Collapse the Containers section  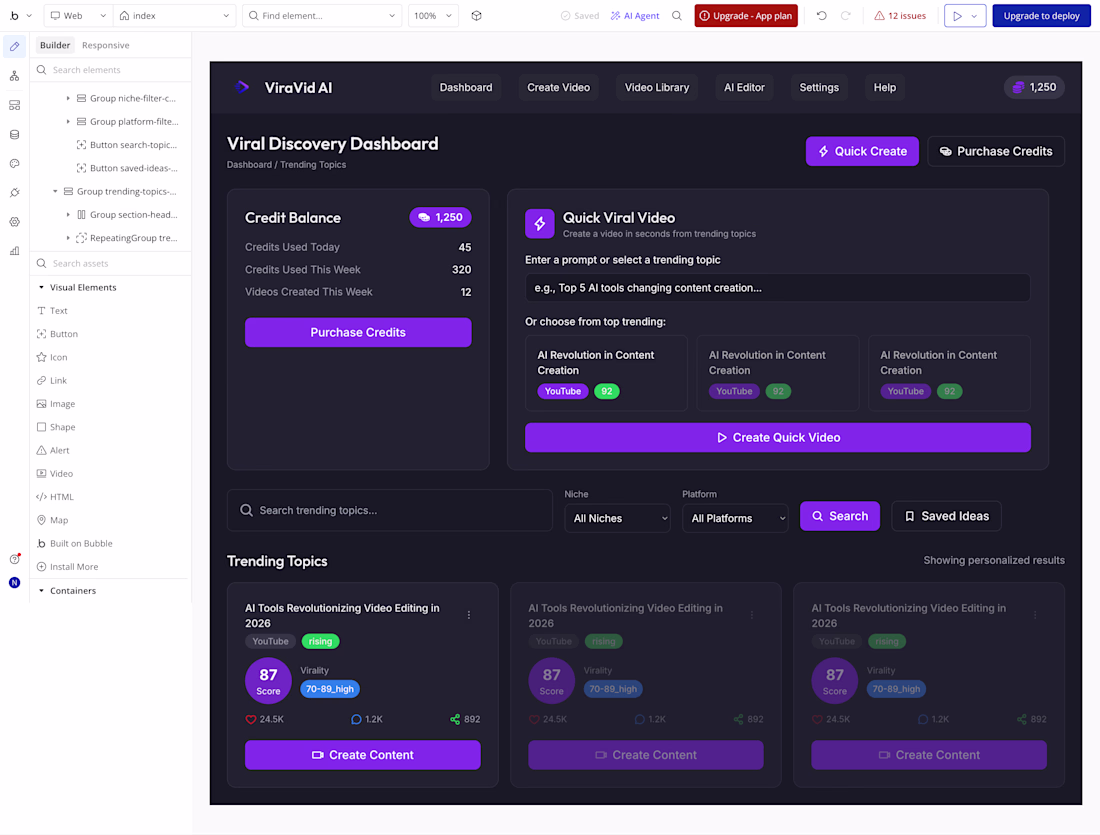click(x=41, y=590)
